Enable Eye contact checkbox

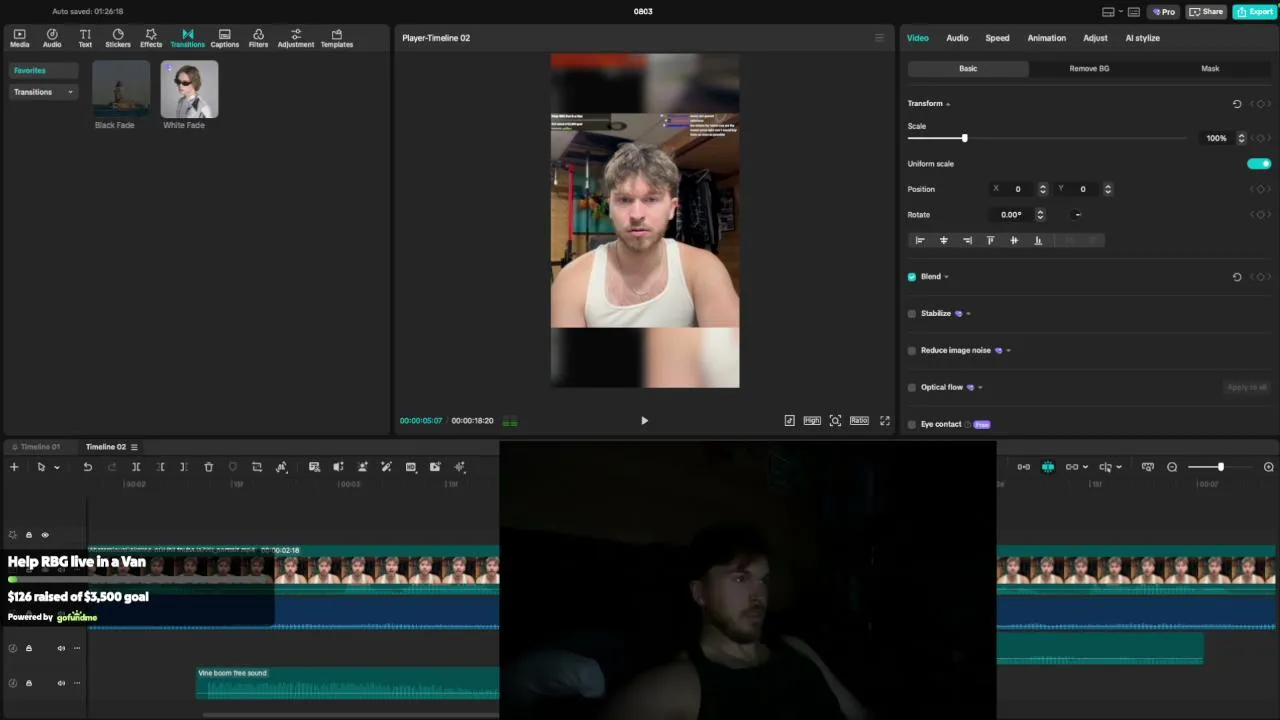click(x=912, y=425)
